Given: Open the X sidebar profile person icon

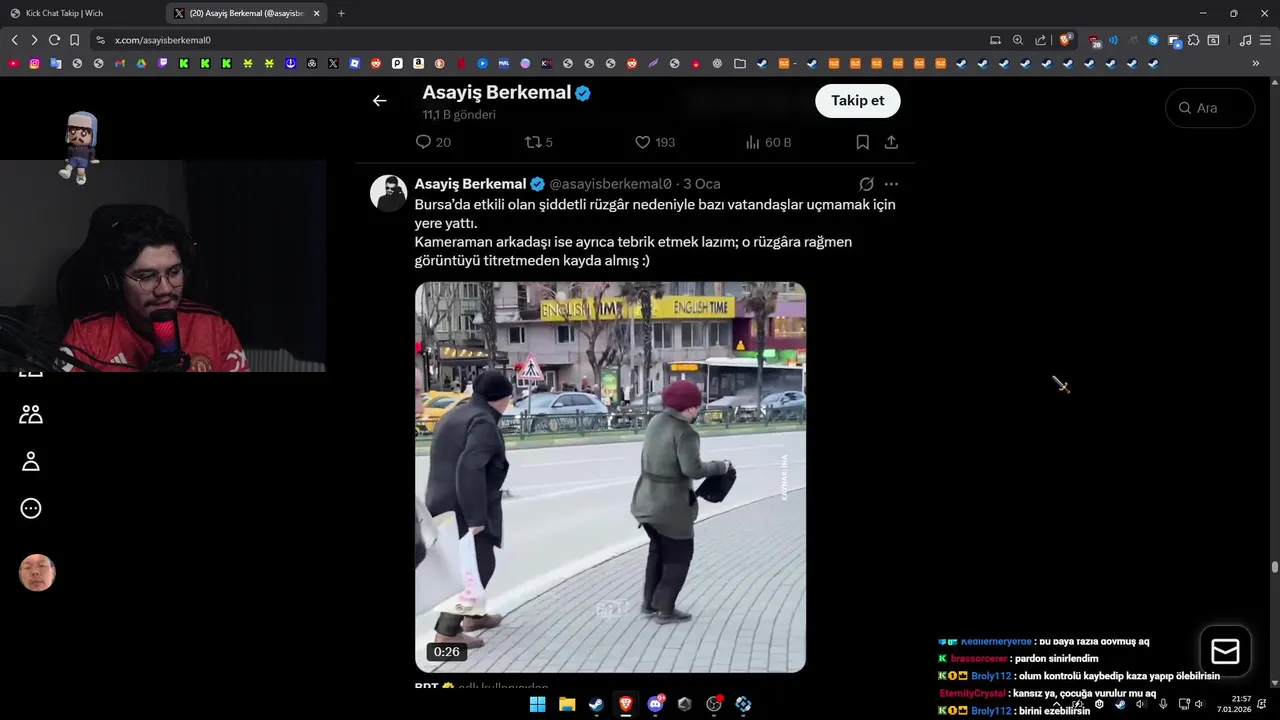Looking at the screenshot, I should 31,461.
